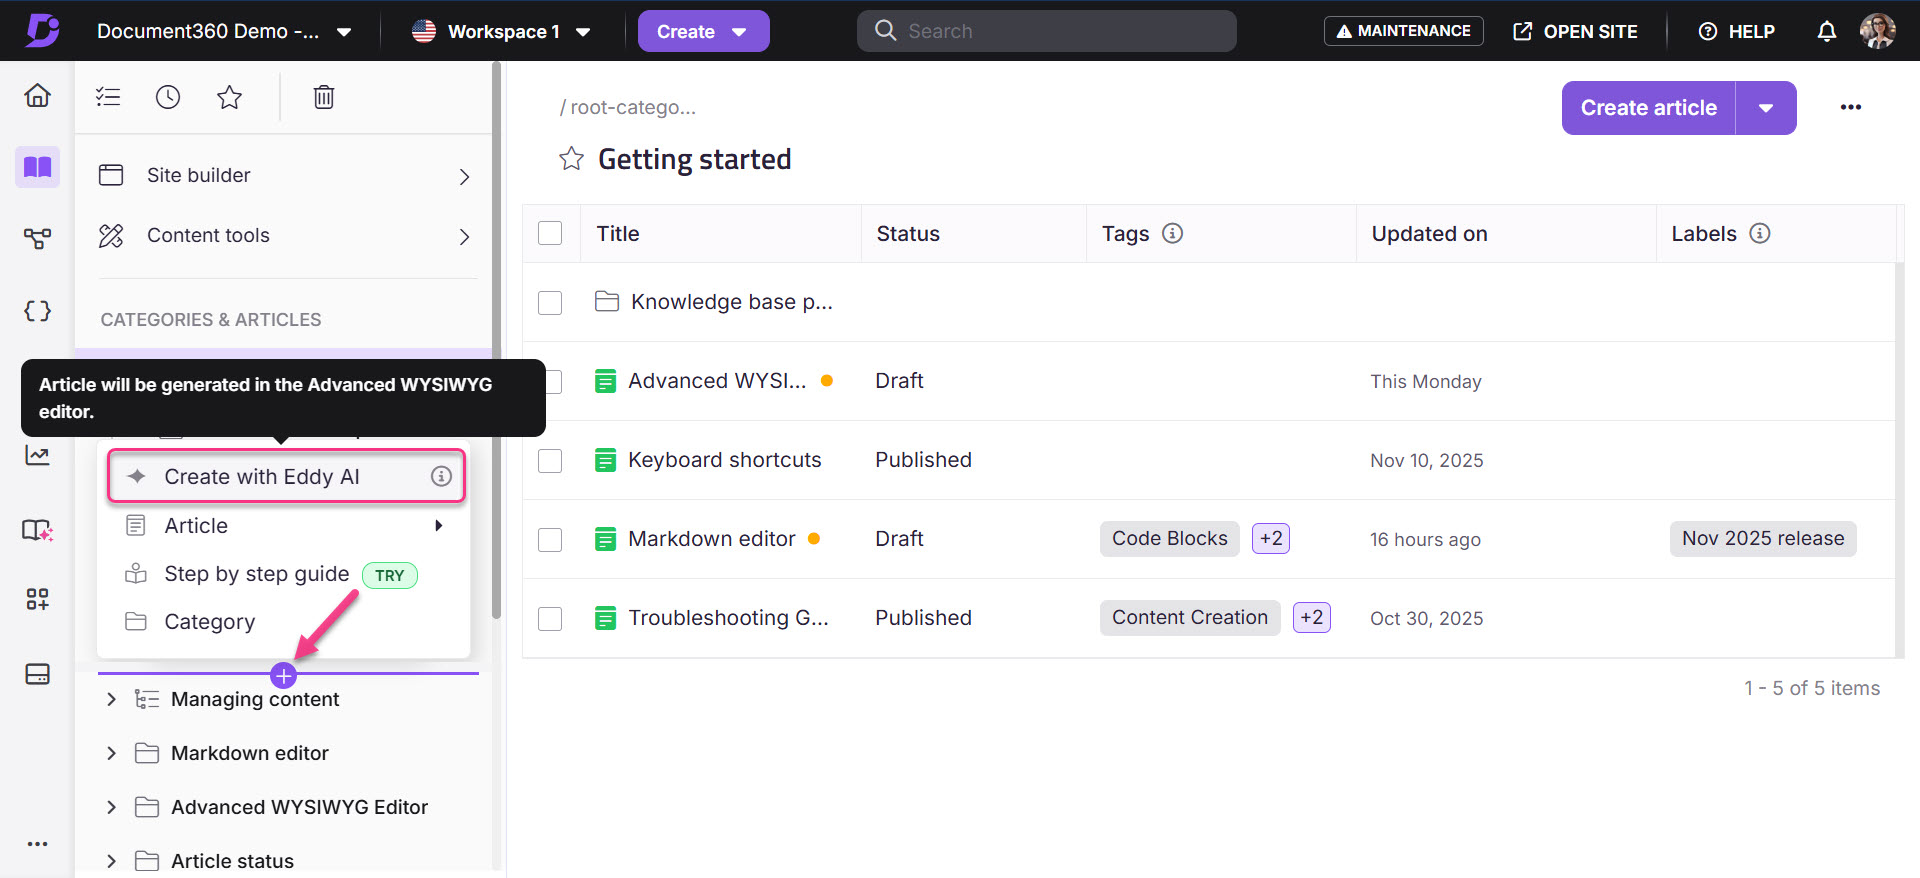Screen dimensions: 1920x878
Task: Expand the Managing content category
Action: pyautogui.click(x=111, y=699)
